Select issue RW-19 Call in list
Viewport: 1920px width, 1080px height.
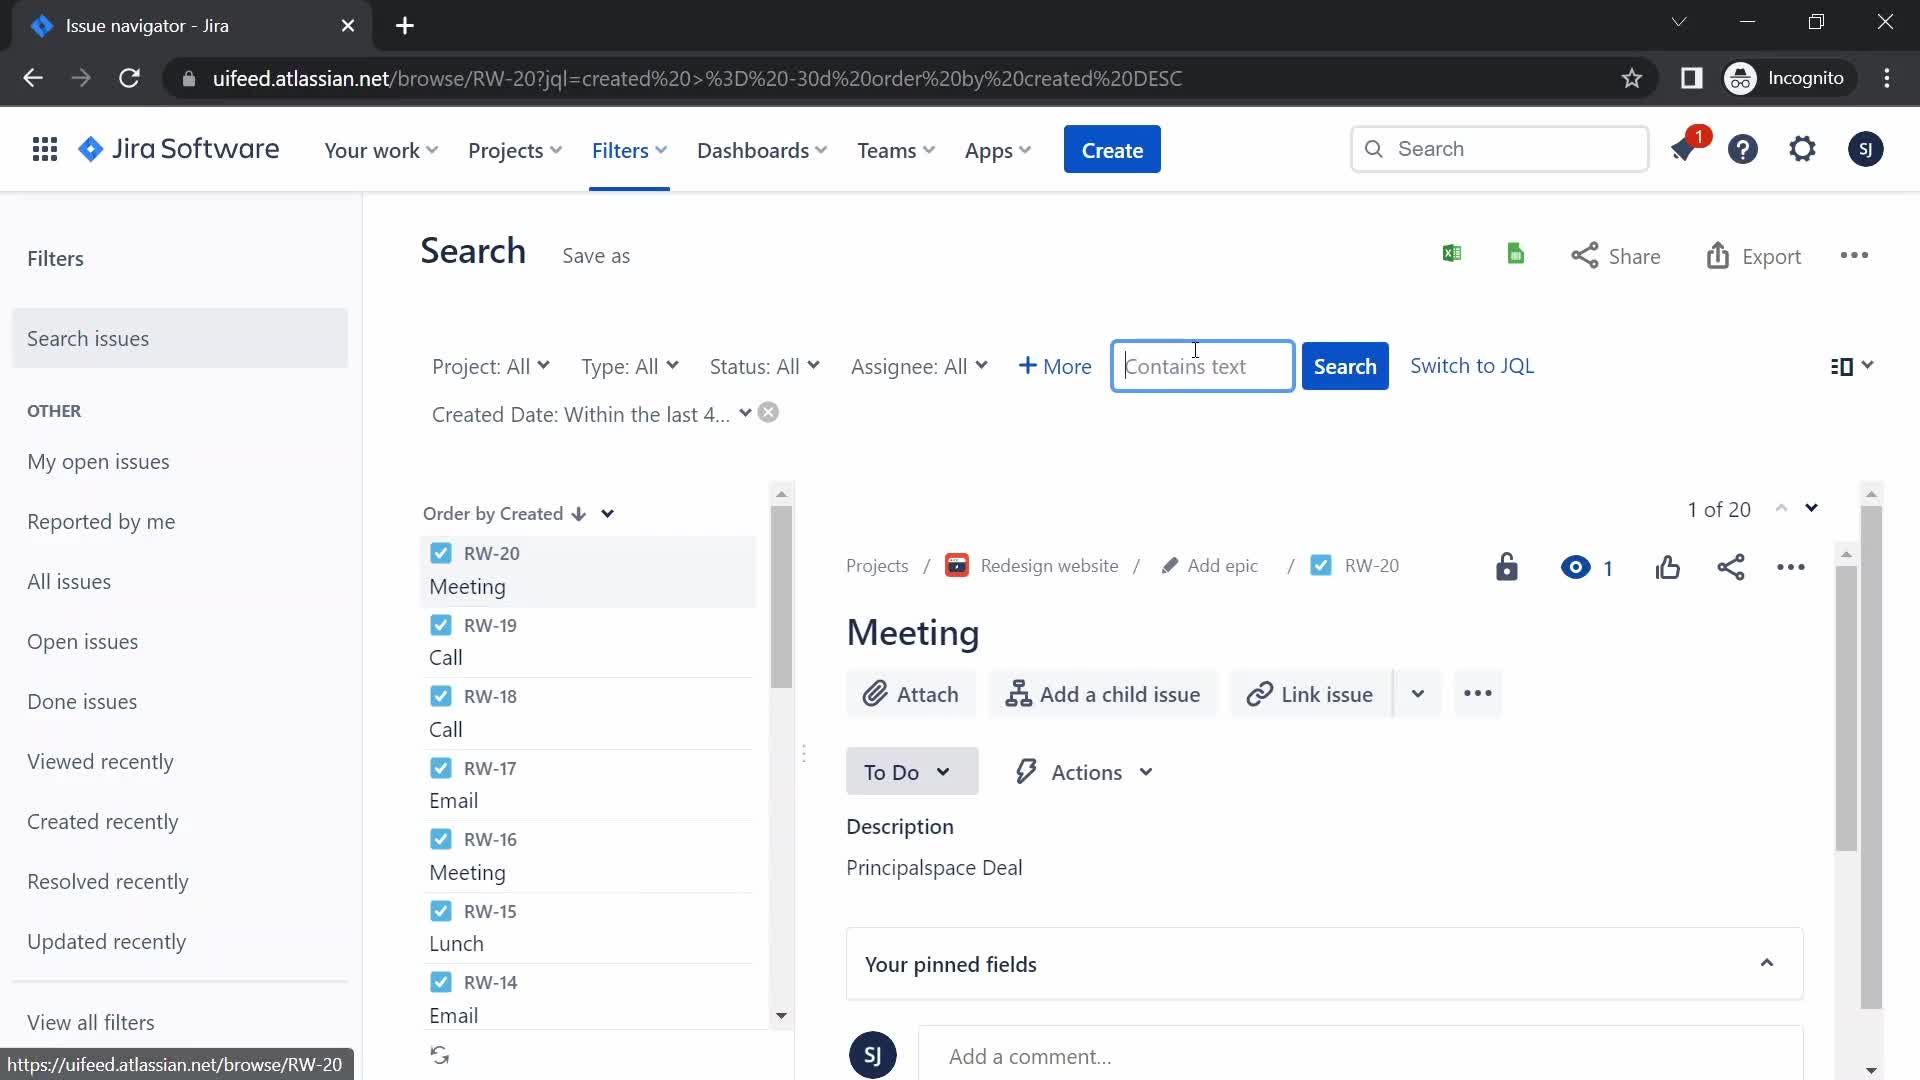588,641
